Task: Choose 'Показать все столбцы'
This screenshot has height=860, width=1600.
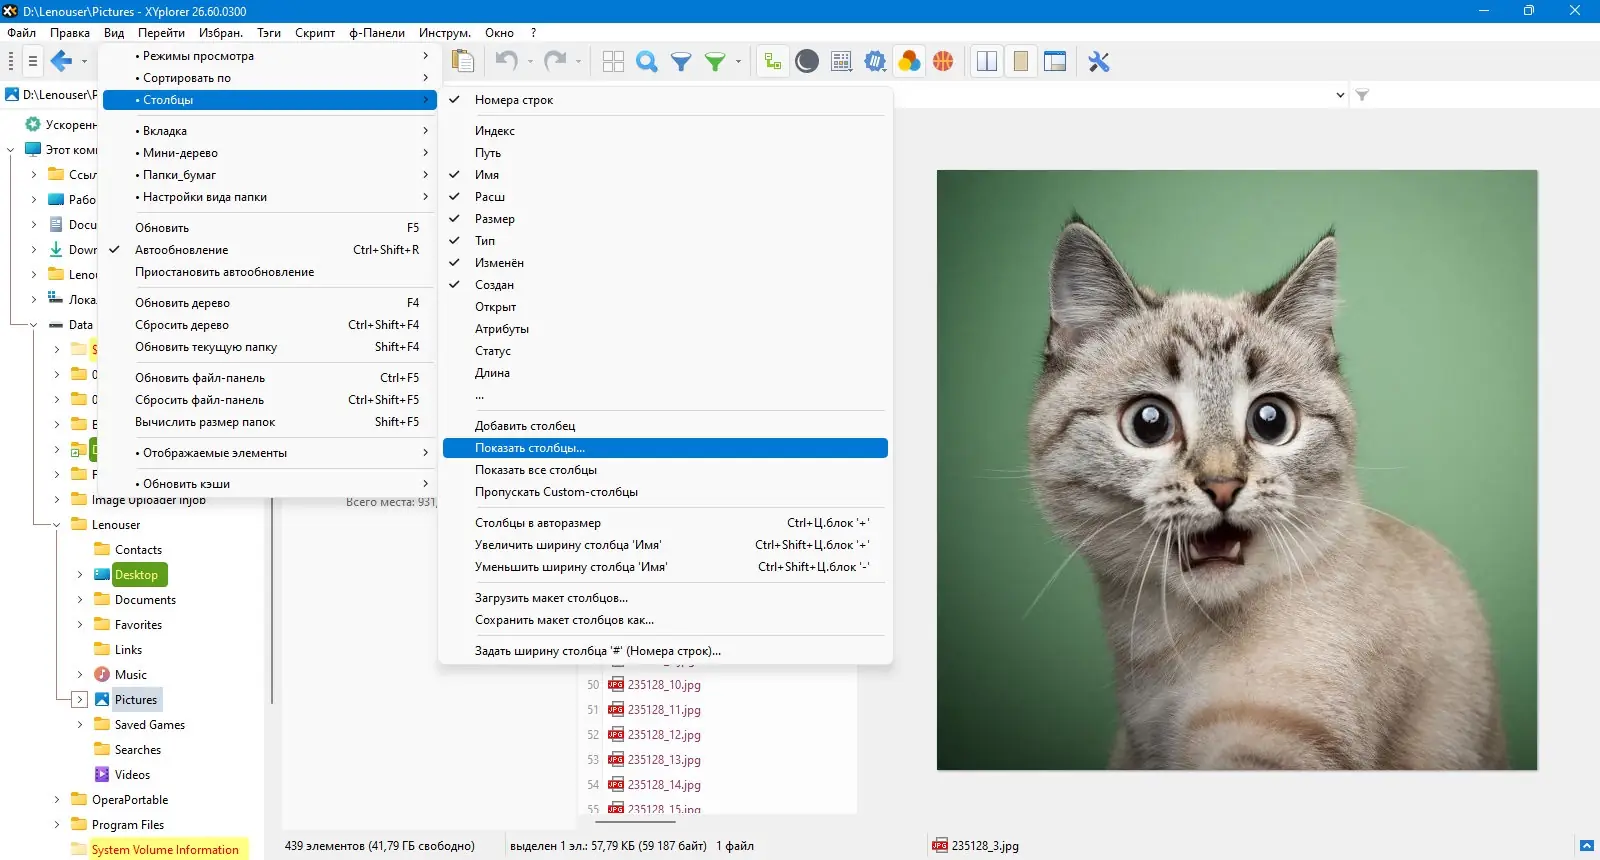Action: [665, 470]
